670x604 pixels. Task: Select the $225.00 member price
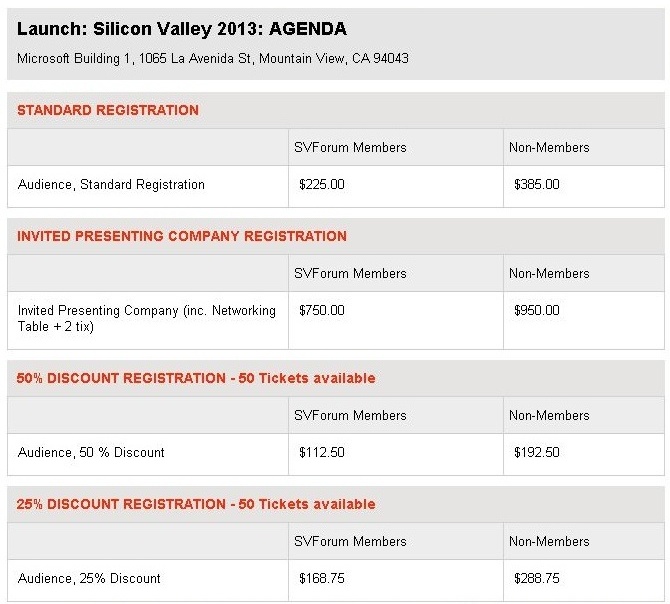(x=322, y=185)
